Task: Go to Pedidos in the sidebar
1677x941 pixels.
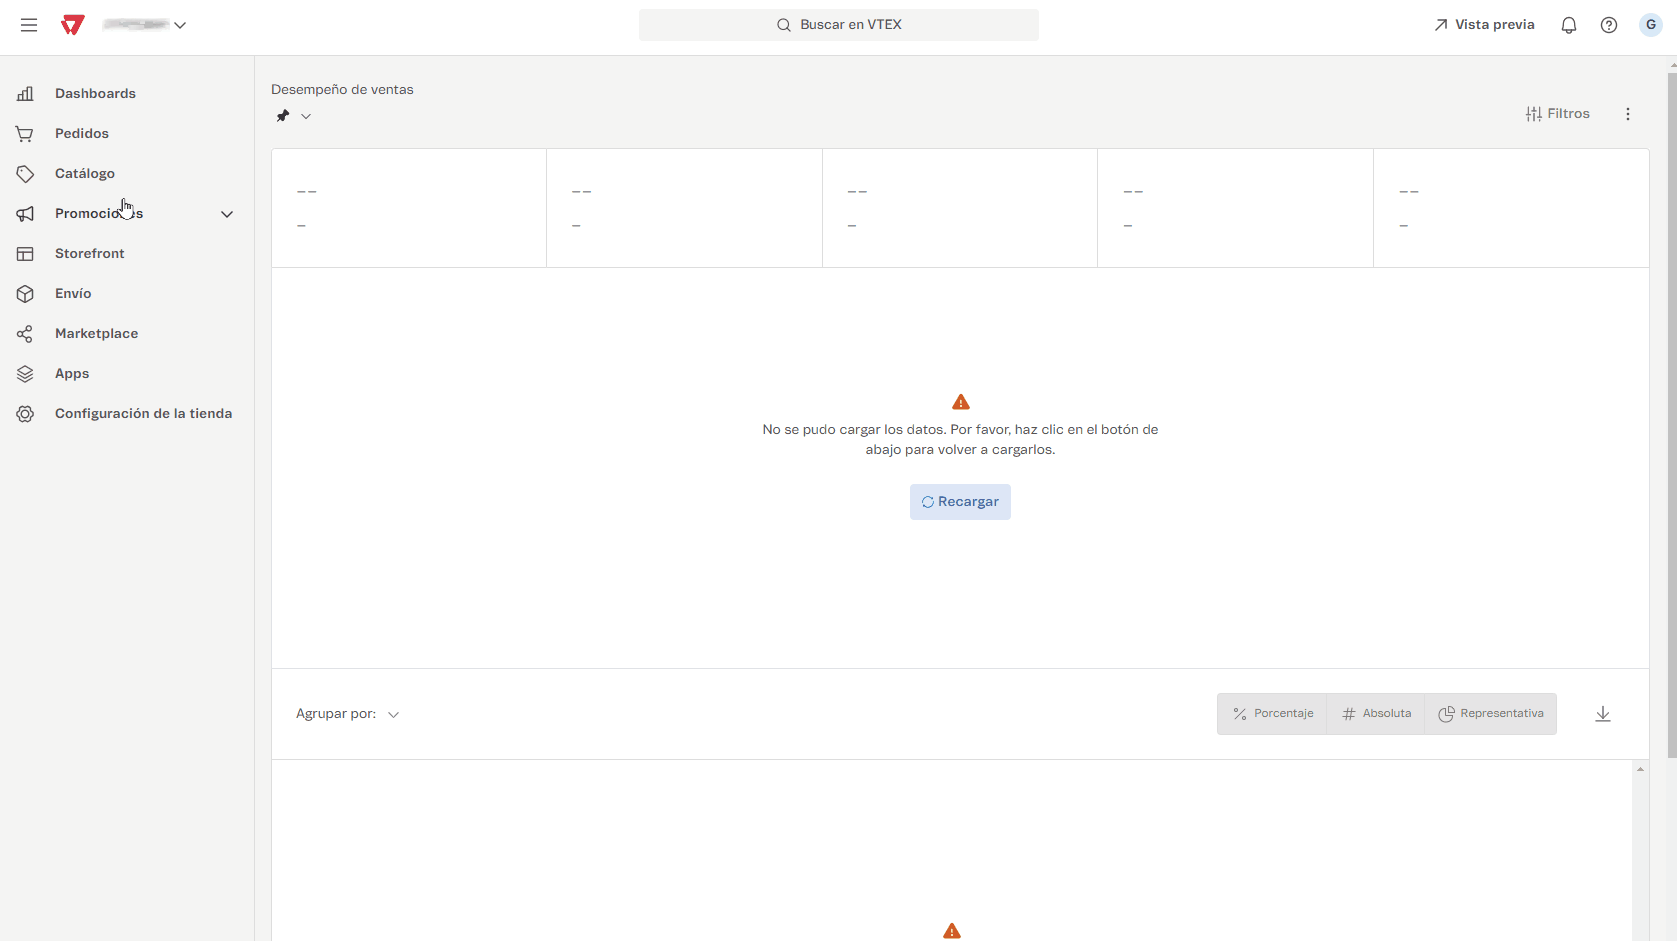Action: point(82,133)
